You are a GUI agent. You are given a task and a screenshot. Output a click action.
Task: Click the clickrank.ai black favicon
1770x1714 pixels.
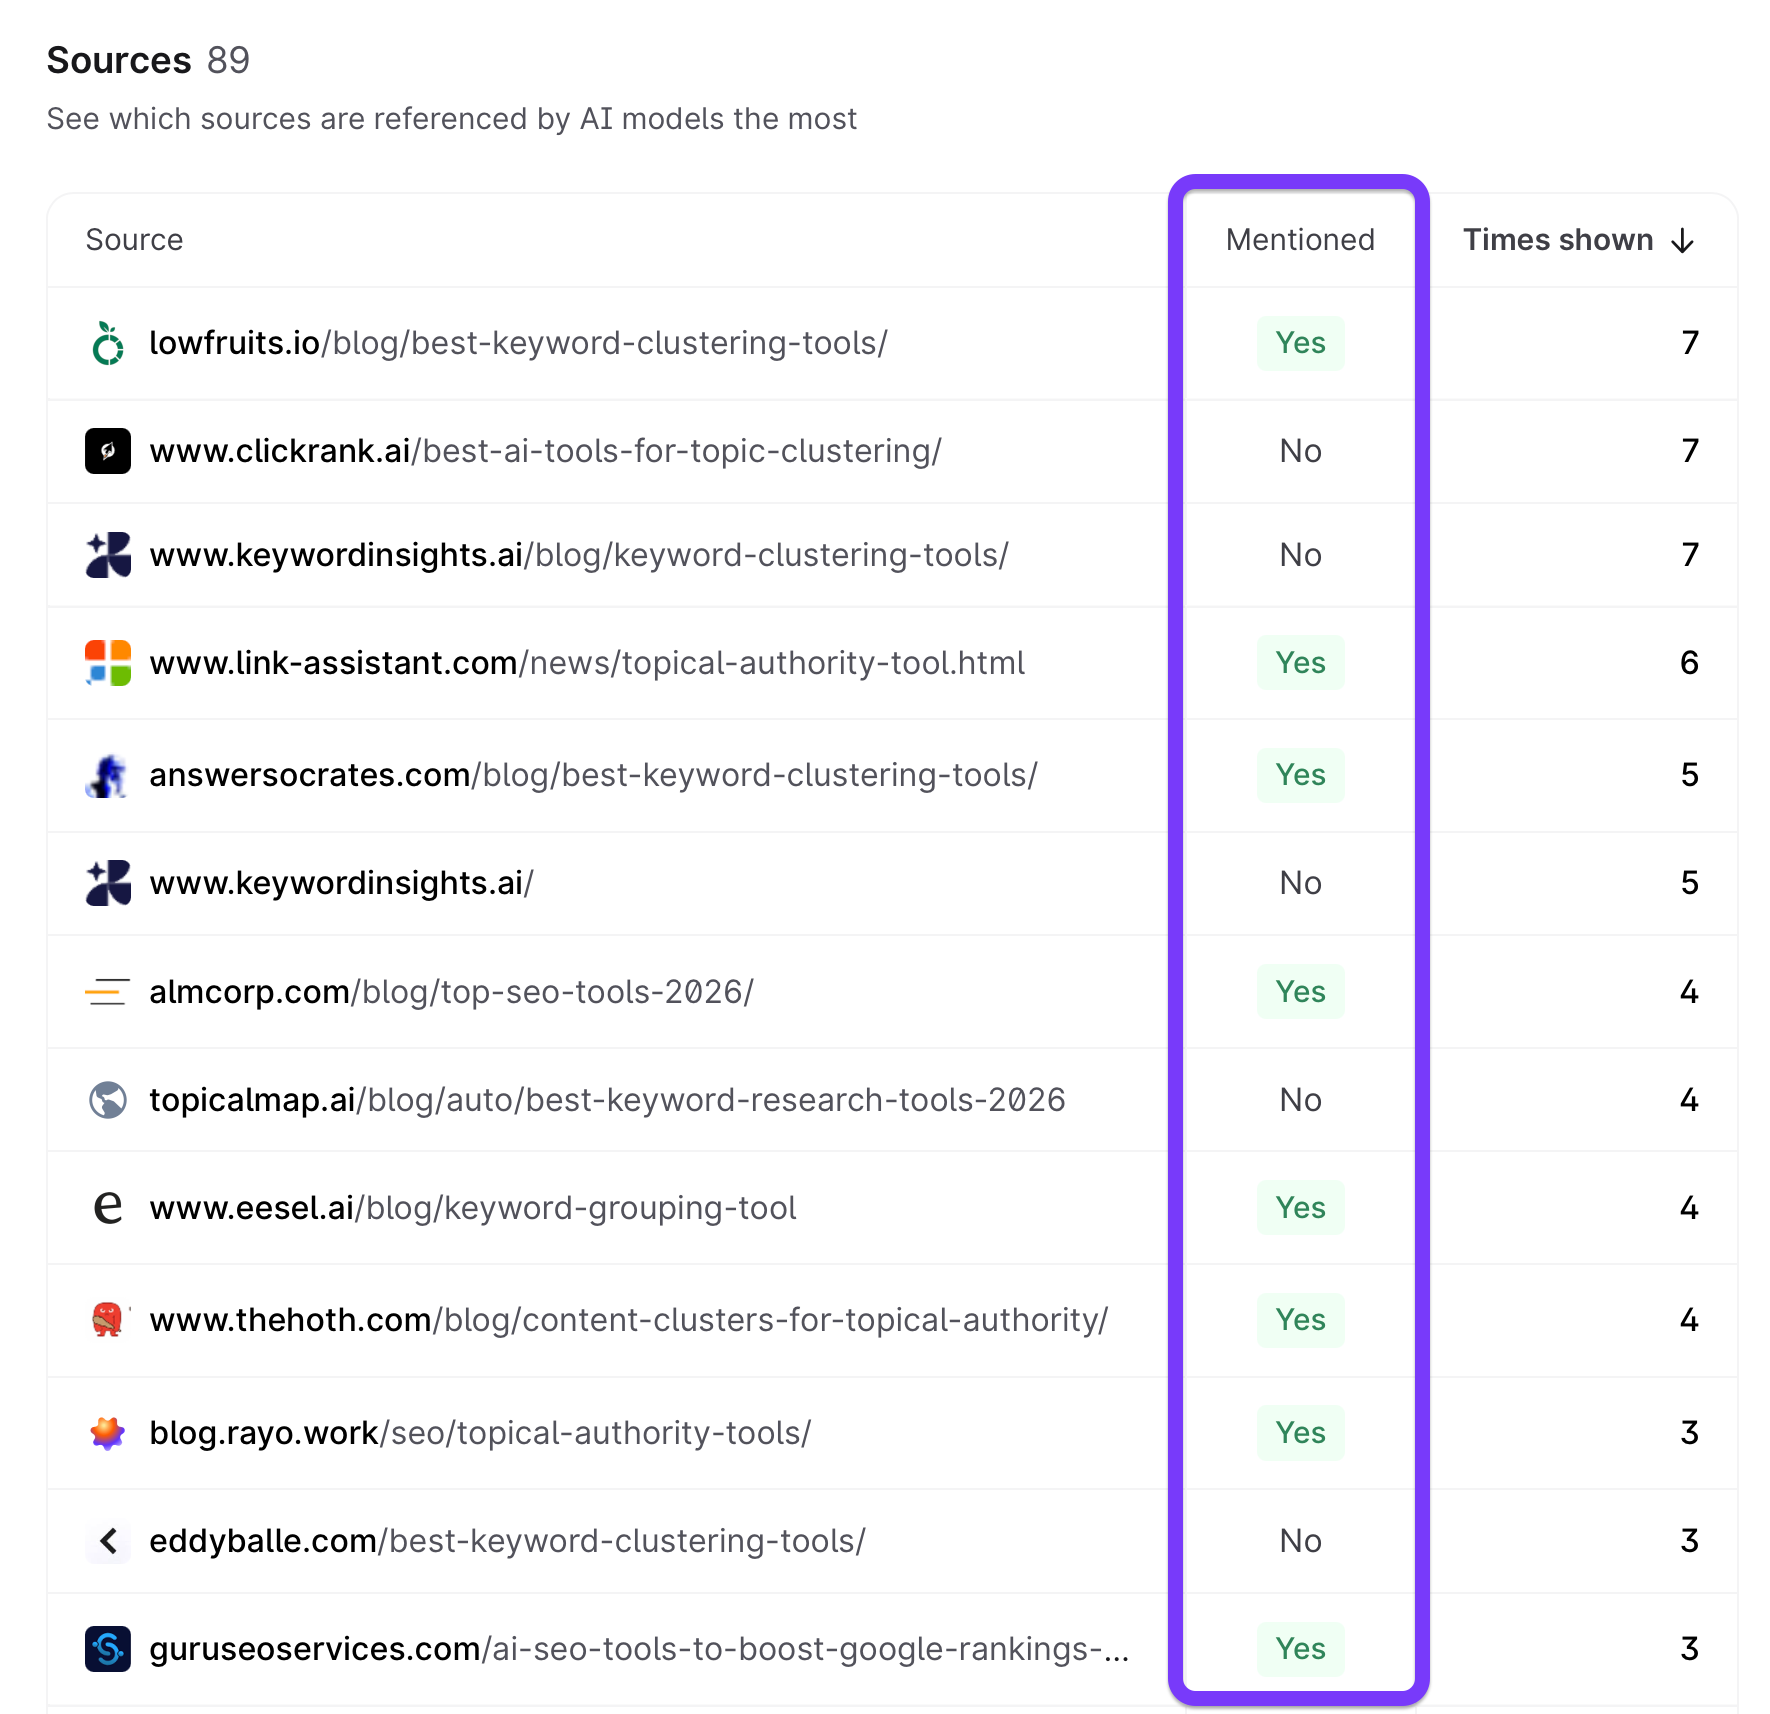(x=108, y=451)
